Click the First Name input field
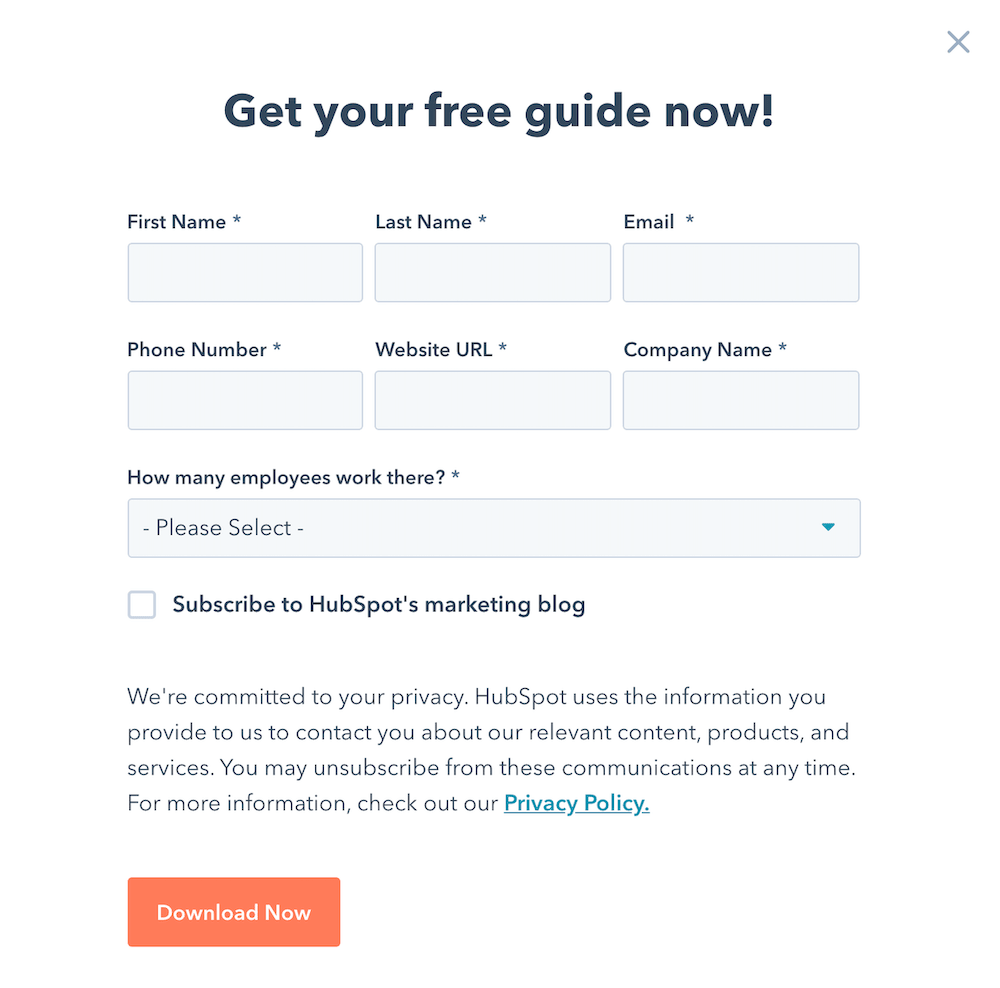Viewport: 1000px width, 988px height. [244, 272]
